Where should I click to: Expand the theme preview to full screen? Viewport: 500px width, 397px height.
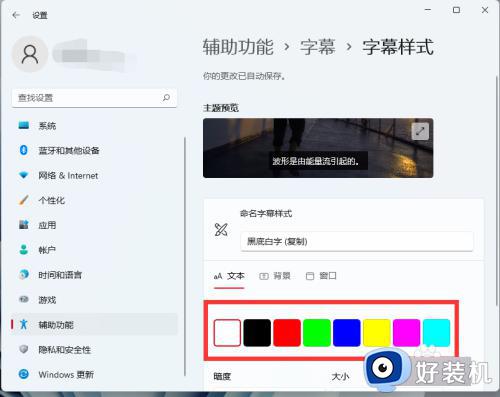pos(420,131)
